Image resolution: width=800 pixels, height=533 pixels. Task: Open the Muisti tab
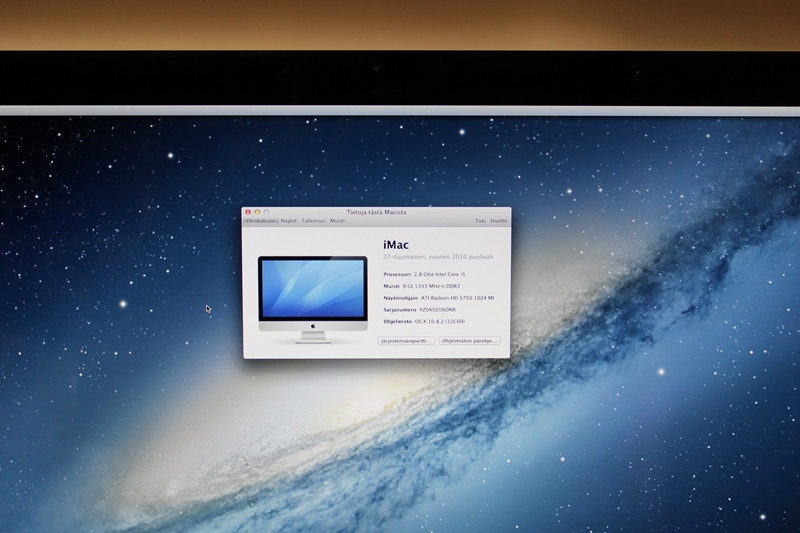(337, 221)
